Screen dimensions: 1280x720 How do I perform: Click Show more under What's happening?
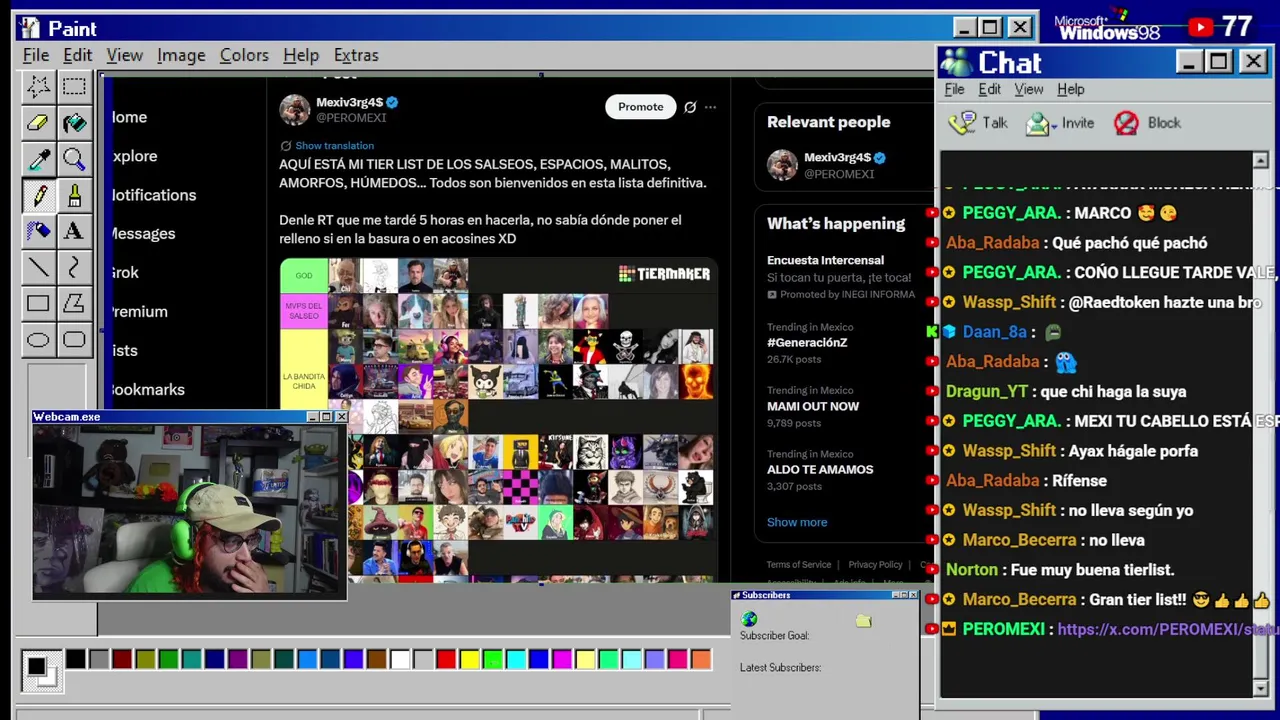pos(797,522)
